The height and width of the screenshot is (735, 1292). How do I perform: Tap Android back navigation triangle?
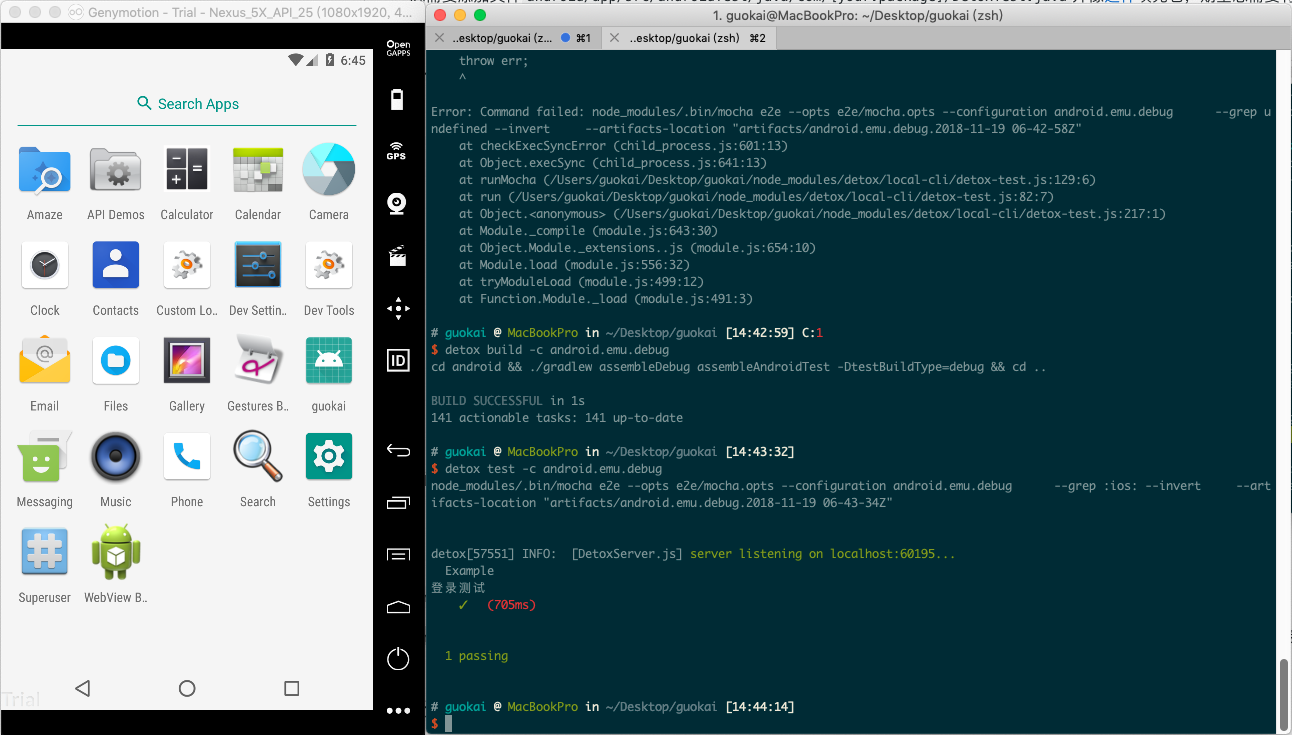[83, 688]
